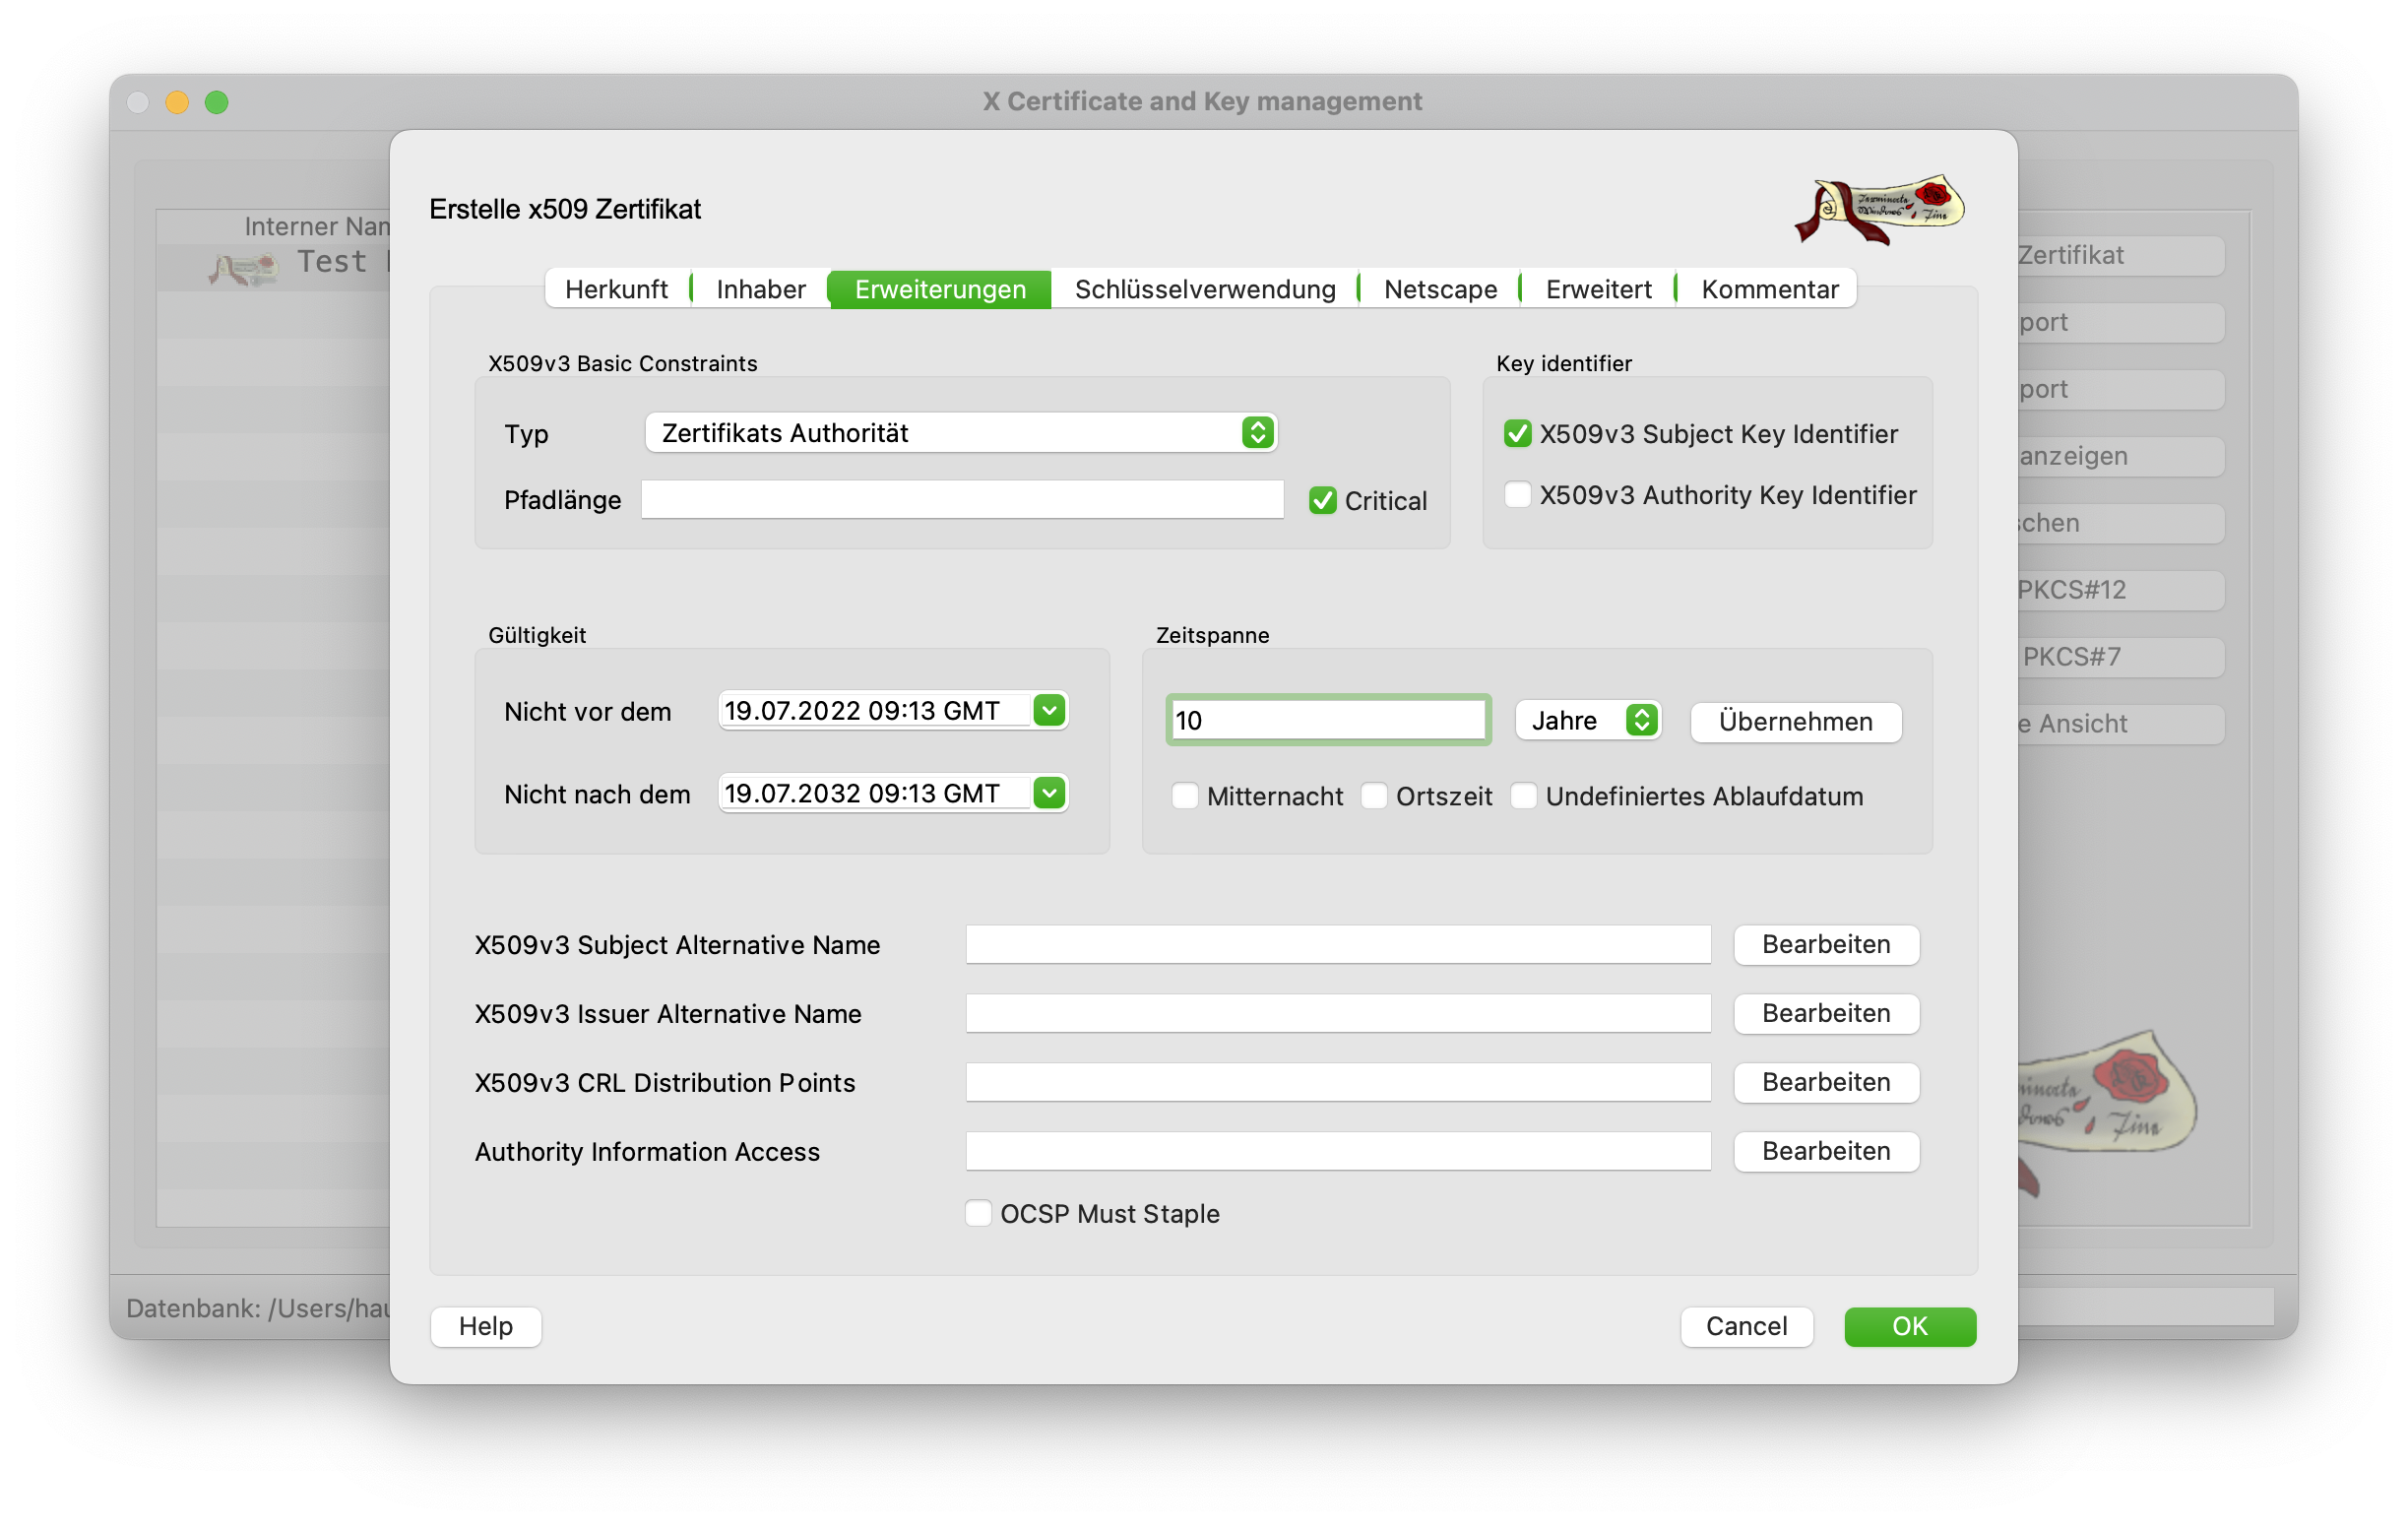Open the 'Nicht vor dem' date picker arrow
Image resolution: width=2408 pixels, height=1530 pixels.
coord(1049,711)
